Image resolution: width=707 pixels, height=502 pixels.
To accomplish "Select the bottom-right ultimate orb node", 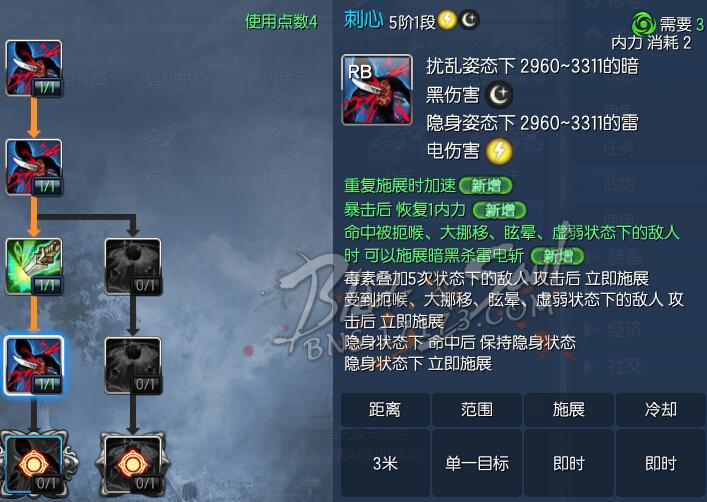I will click(x=133, y=465).
